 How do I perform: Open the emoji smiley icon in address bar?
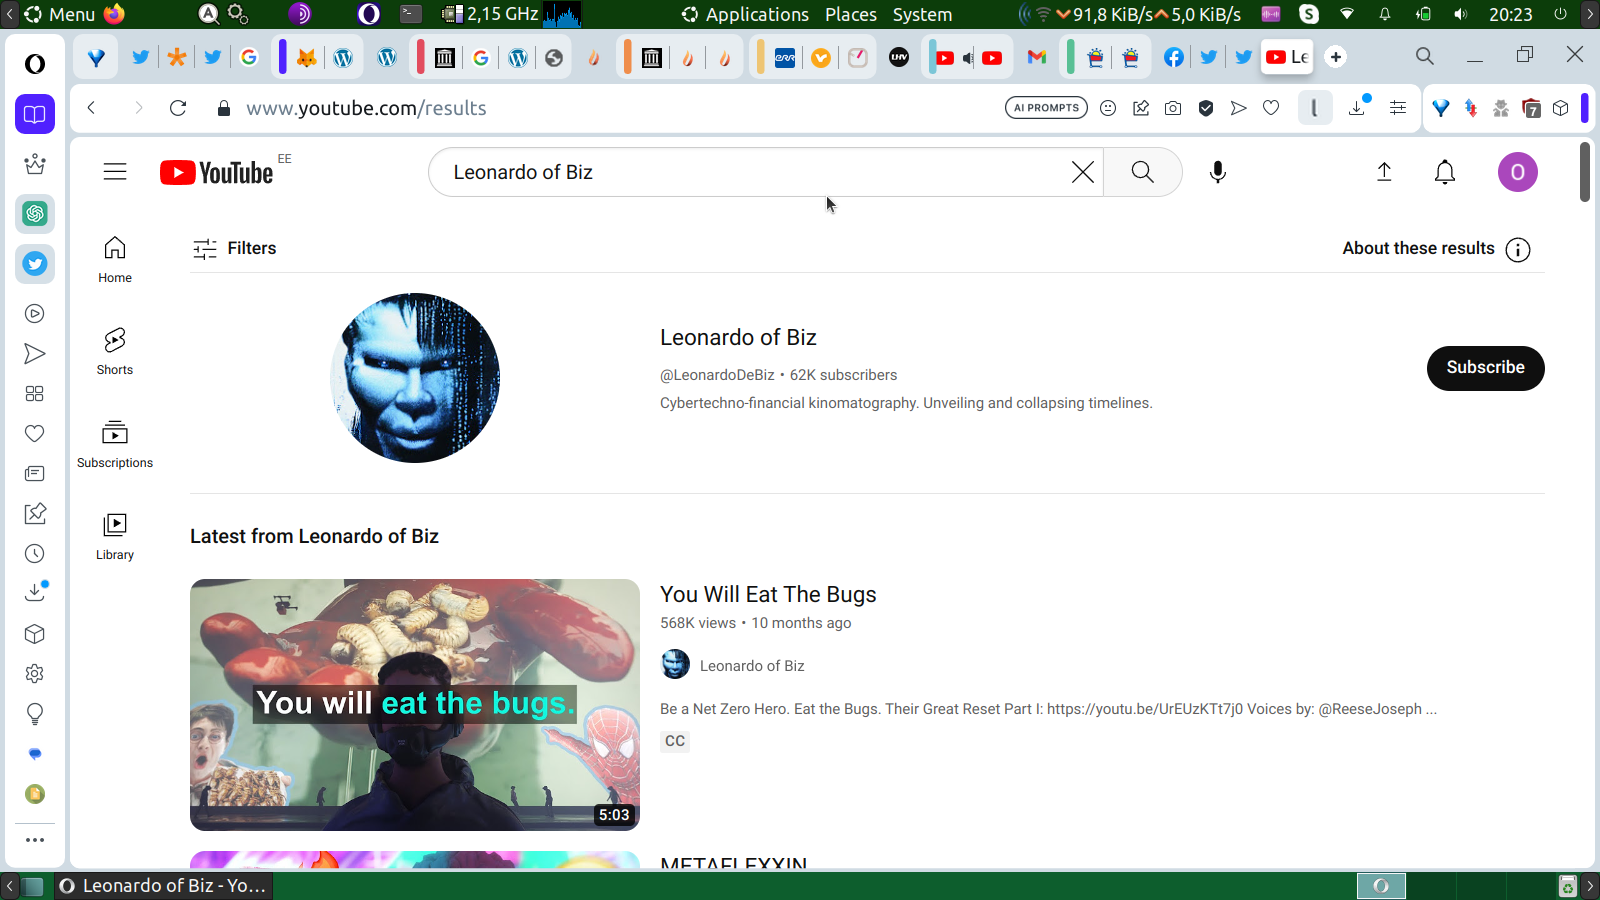(x=1108, y=108)
